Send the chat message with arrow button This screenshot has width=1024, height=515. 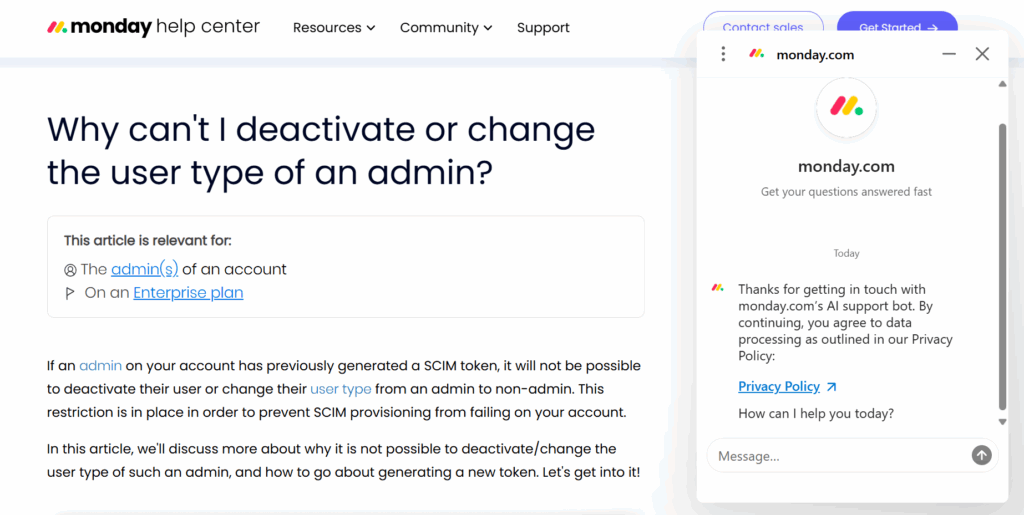tap(982, 455)
